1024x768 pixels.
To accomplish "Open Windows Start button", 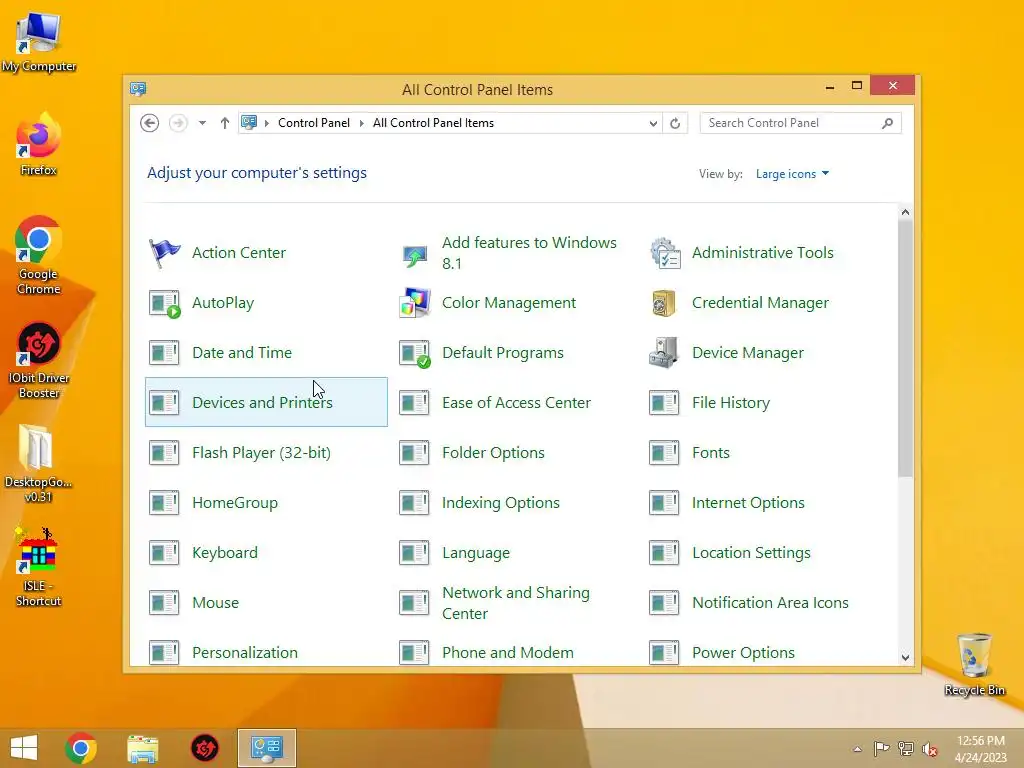I will (x=24, y=748).
